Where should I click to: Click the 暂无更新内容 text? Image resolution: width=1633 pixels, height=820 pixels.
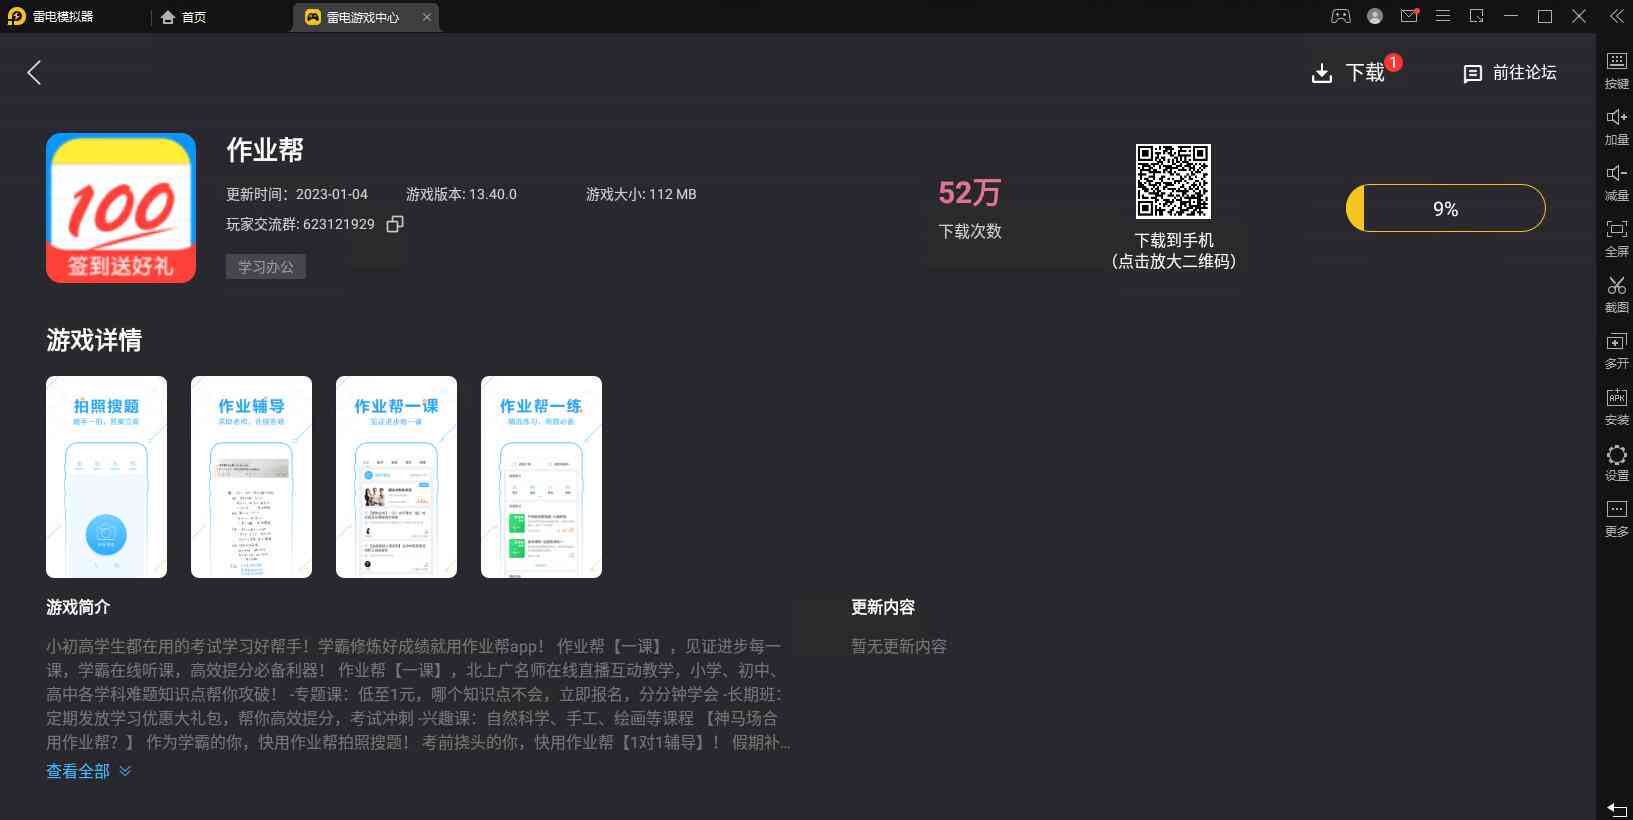[x=899, y=646]
